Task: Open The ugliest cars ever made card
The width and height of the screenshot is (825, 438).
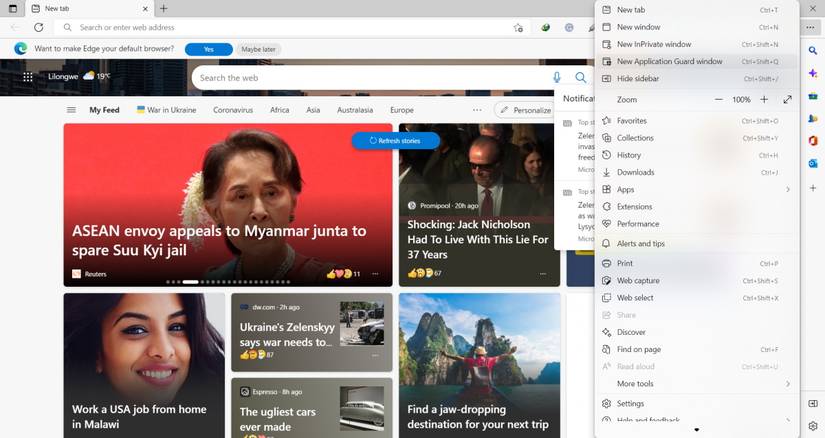Action: 312,408
